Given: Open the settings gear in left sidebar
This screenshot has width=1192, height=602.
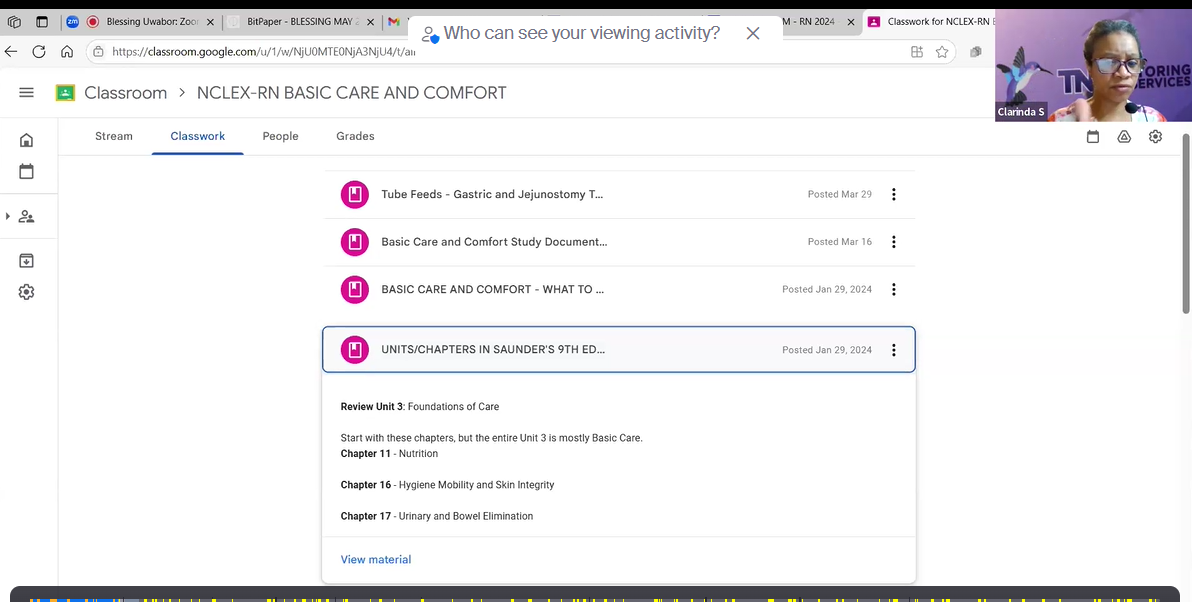Looking at the screenshot, I should [x=27, y=292].
